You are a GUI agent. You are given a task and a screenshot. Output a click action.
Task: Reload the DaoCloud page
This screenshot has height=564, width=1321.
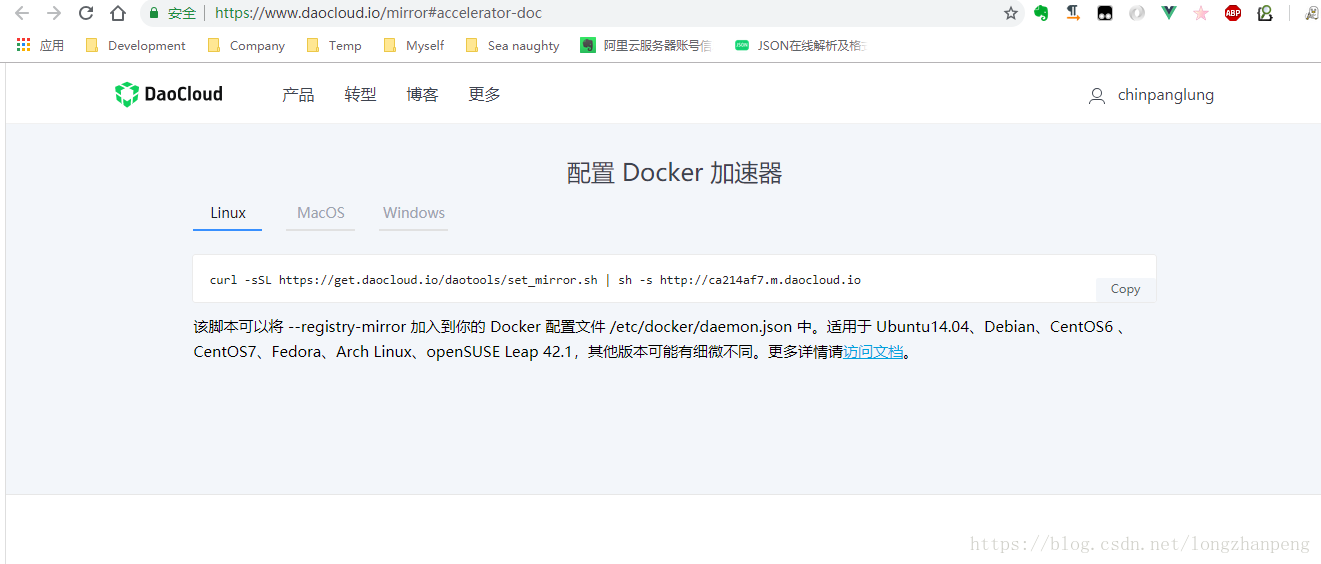[86, 13]
